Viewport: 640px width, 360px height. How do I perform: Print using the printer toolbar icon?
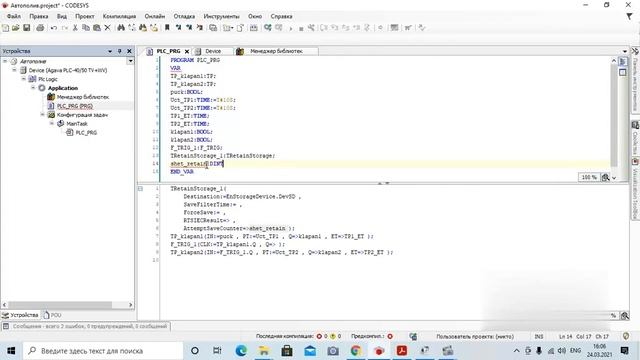40,28
